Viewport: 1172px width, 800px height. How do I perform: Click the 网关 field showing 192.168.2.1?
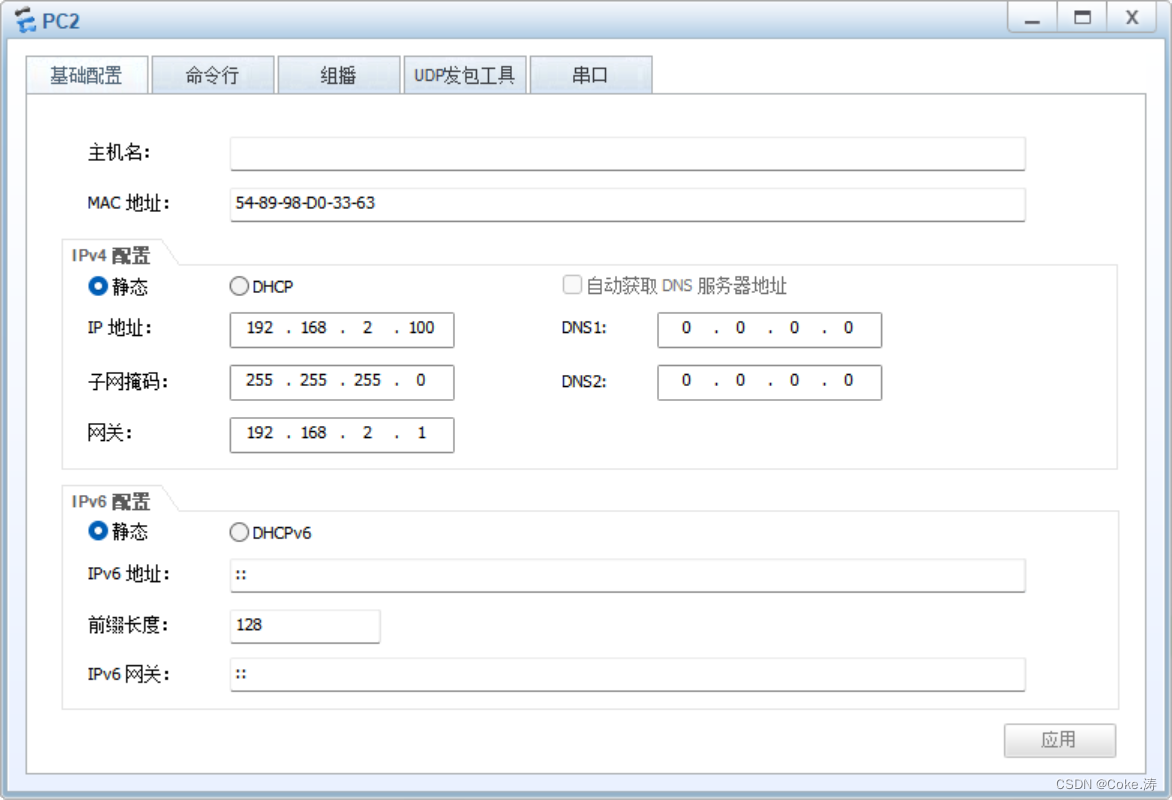pos(341,435)
